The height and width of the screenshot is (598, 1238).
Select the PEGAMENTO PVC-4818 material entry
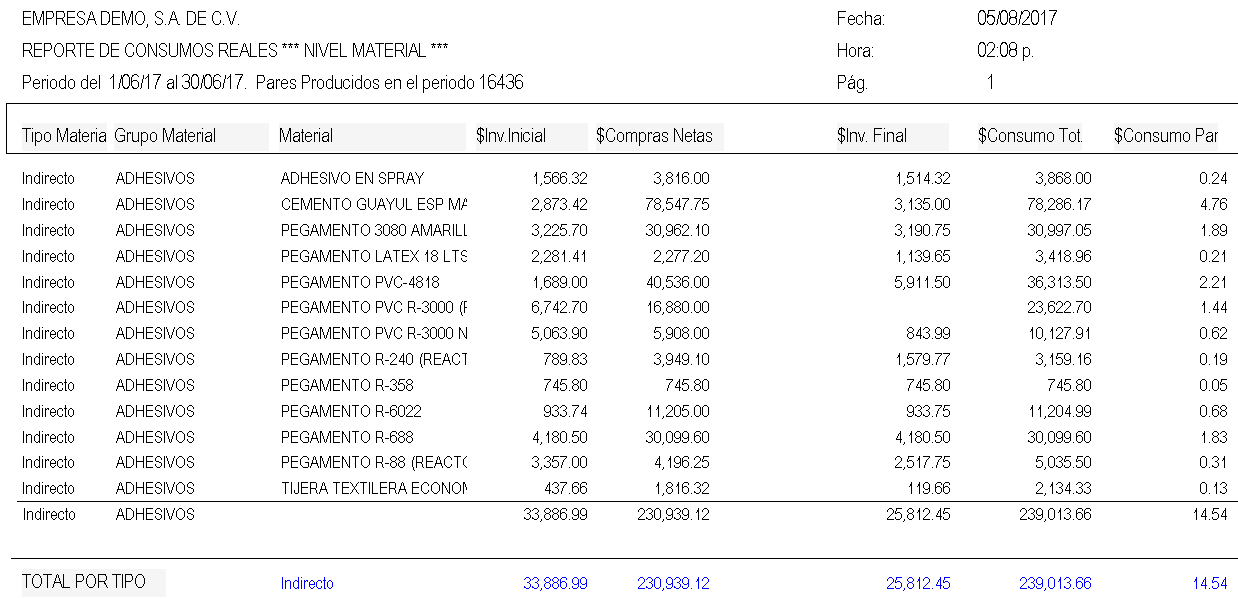[x=360, y=282]
